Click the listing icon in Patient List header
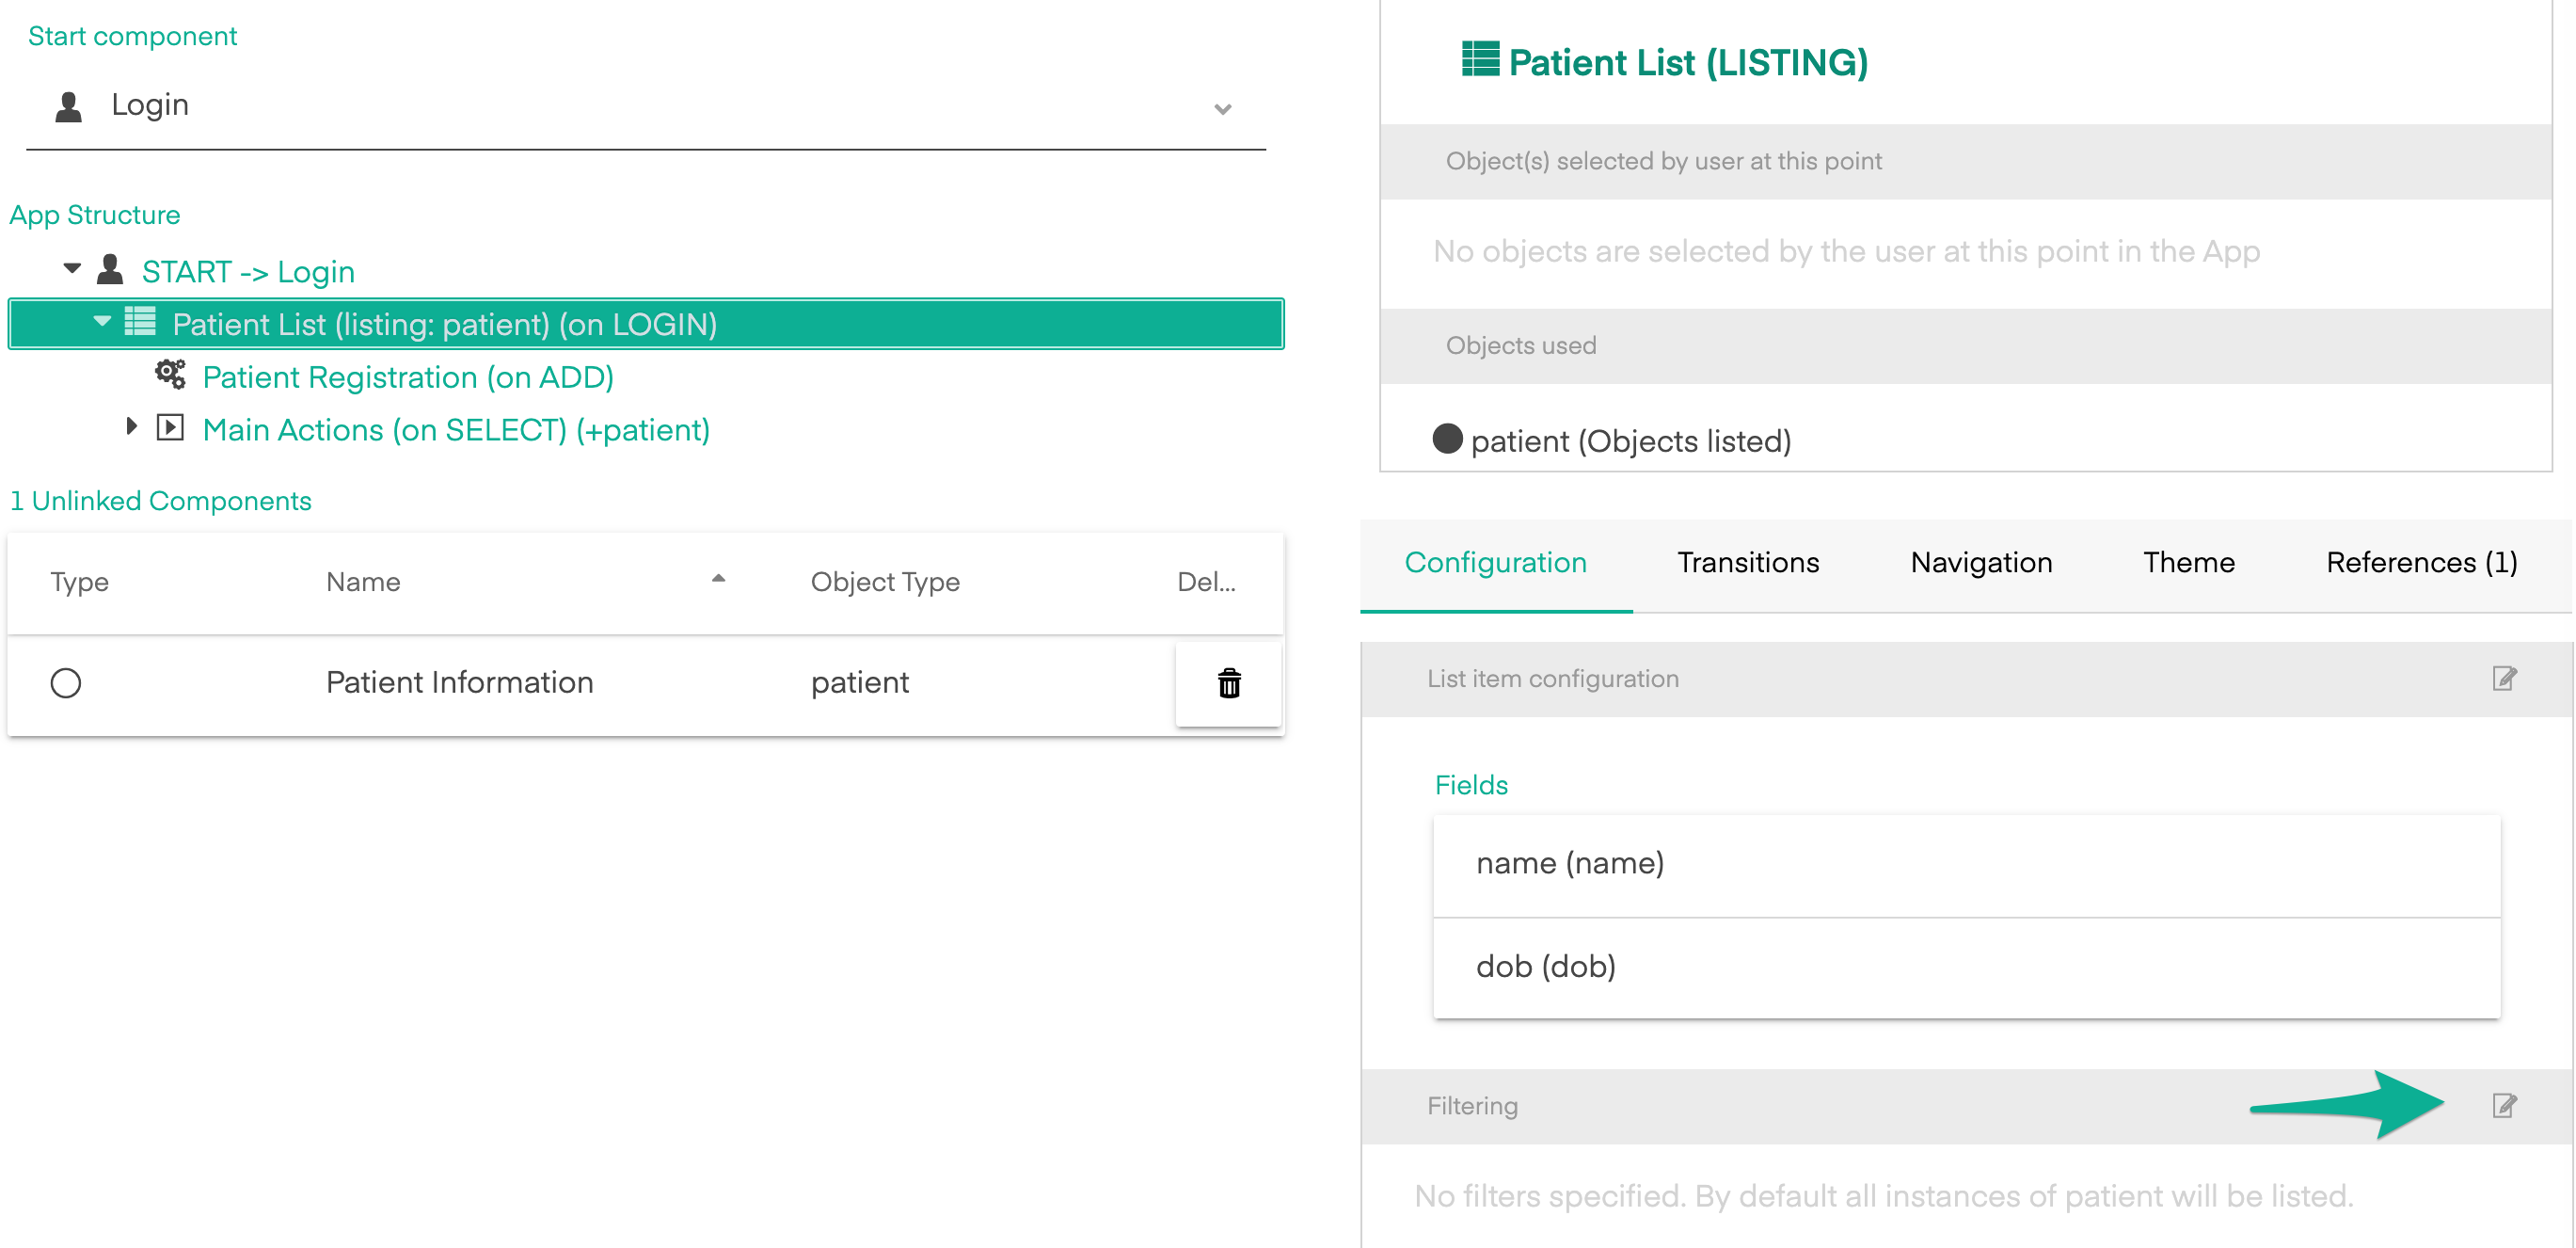 coord(1480,59)
